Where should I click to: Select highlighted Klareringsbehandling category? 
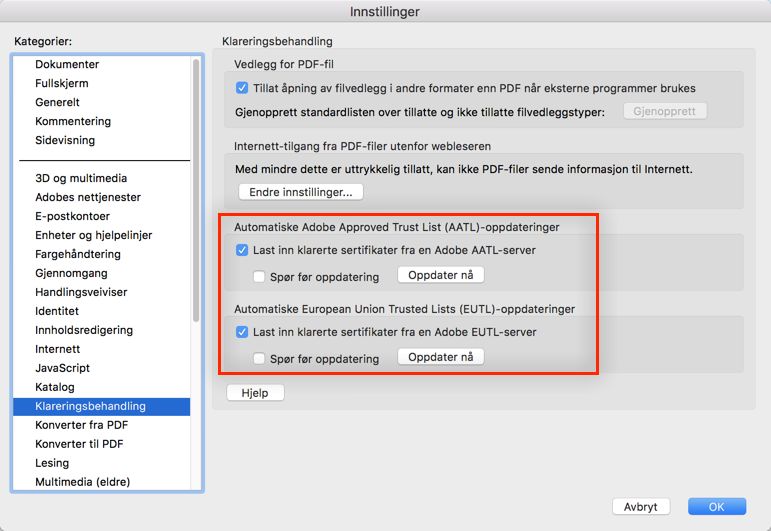point(102,406)
